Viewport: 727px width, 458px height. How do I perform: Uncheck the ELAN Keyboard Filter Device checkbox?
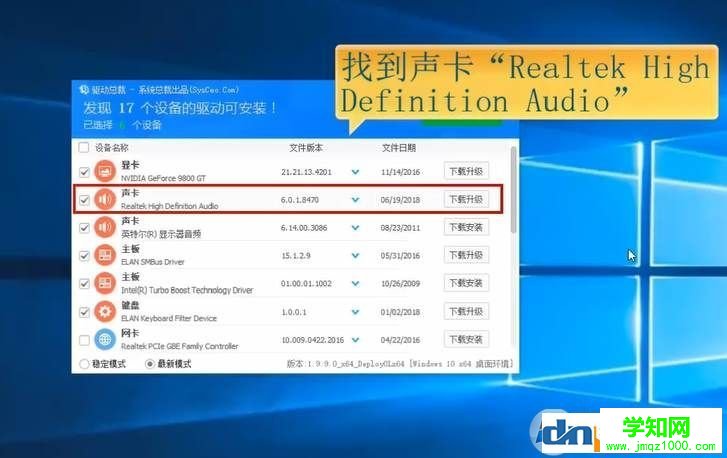click(x=84, y=312)
